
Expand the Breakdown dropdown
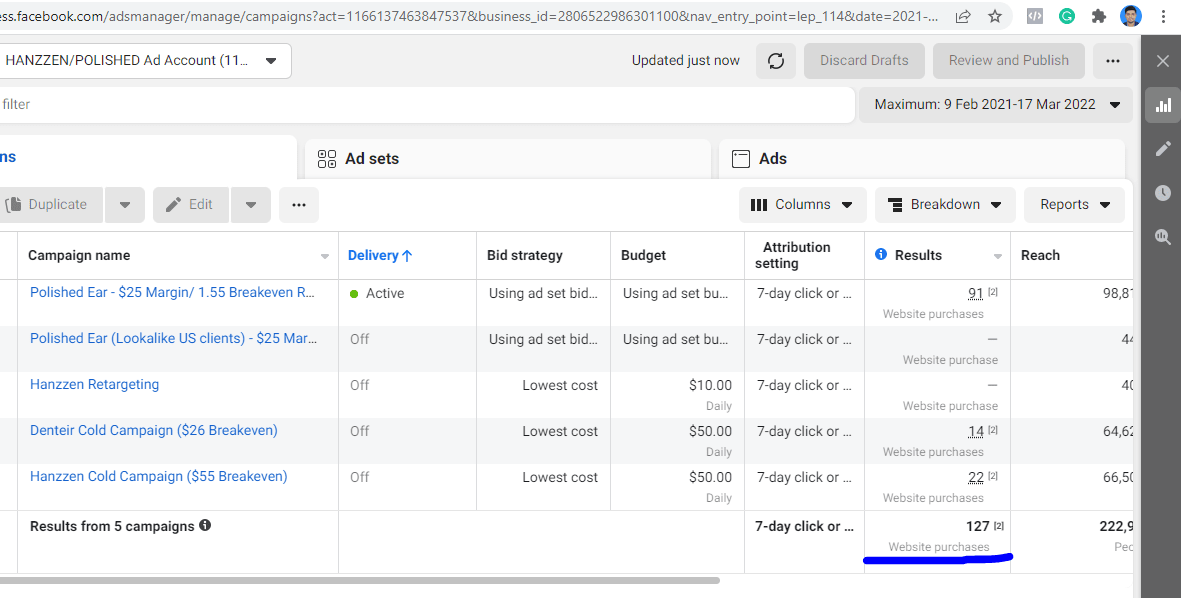click(944, 205)
